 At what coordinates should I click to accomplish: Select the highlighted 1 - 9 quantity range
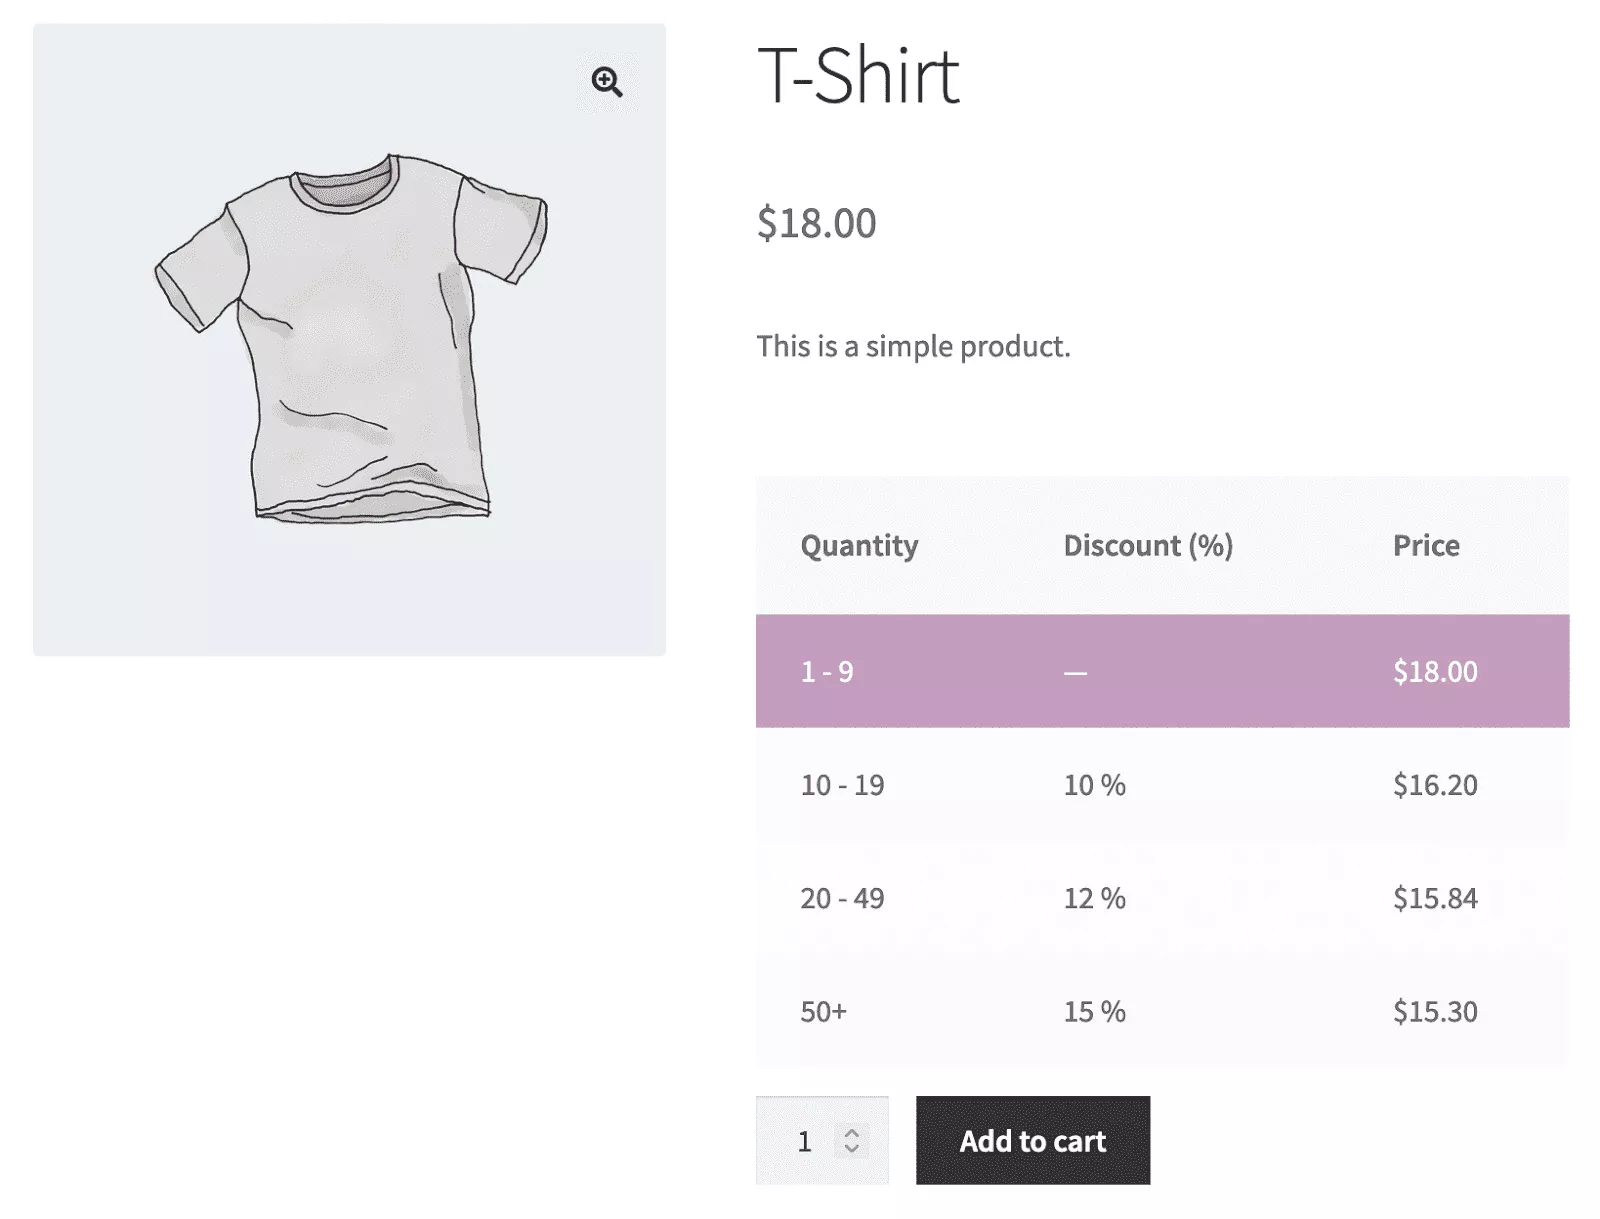[x=827, y=671]
